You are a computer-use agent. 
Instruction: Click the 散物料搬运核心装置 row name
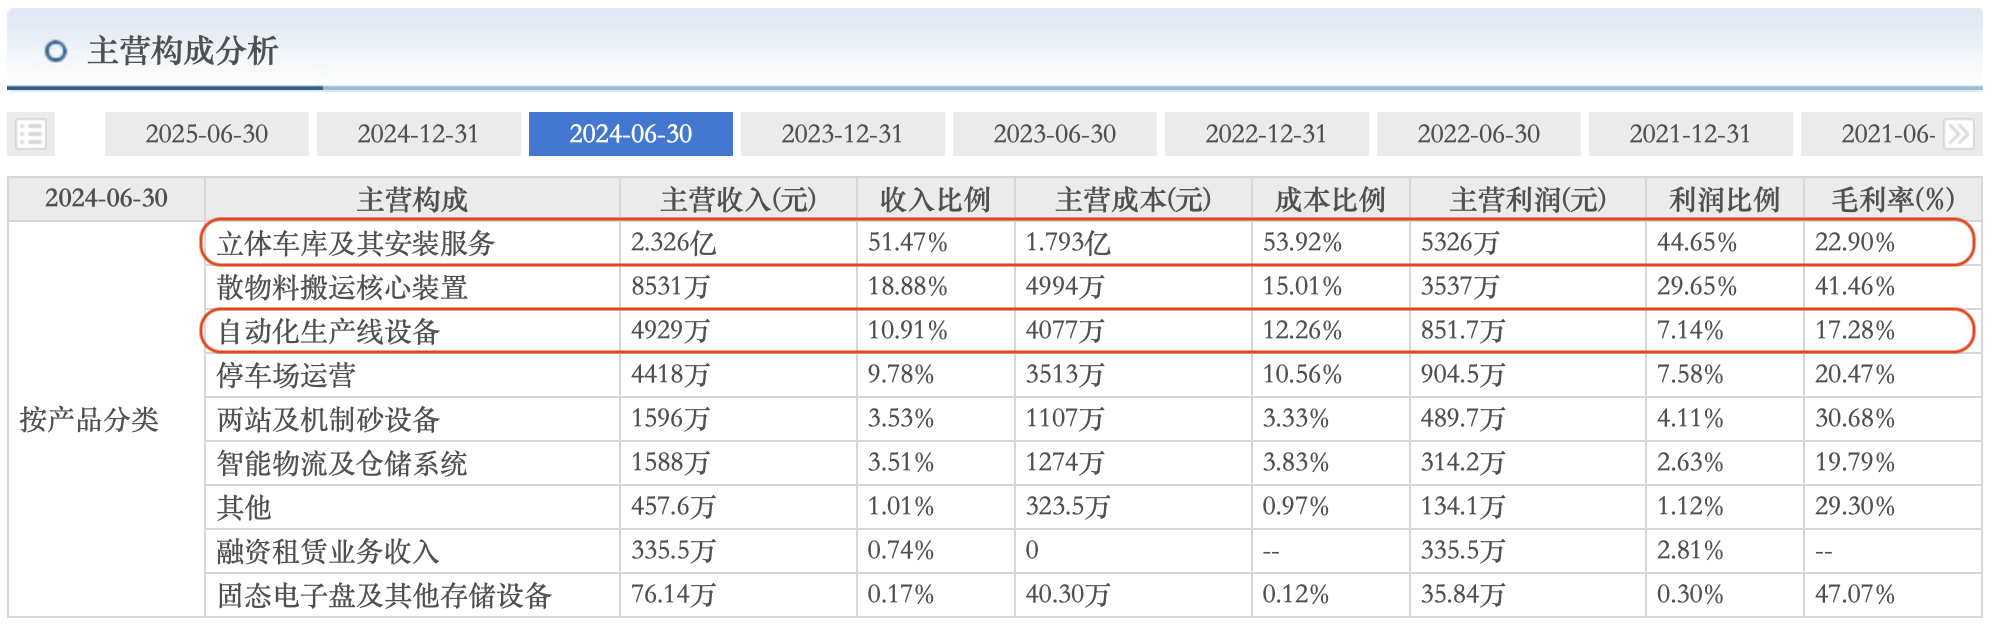click(x=342, y=287)
